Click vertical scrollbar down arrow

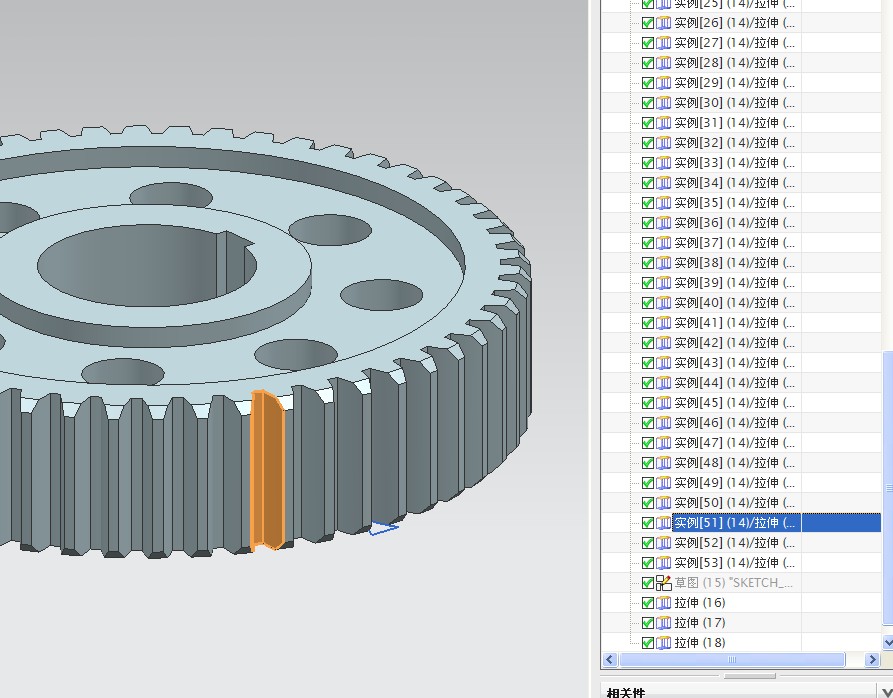pyautogui.click(x=888, y=642)
